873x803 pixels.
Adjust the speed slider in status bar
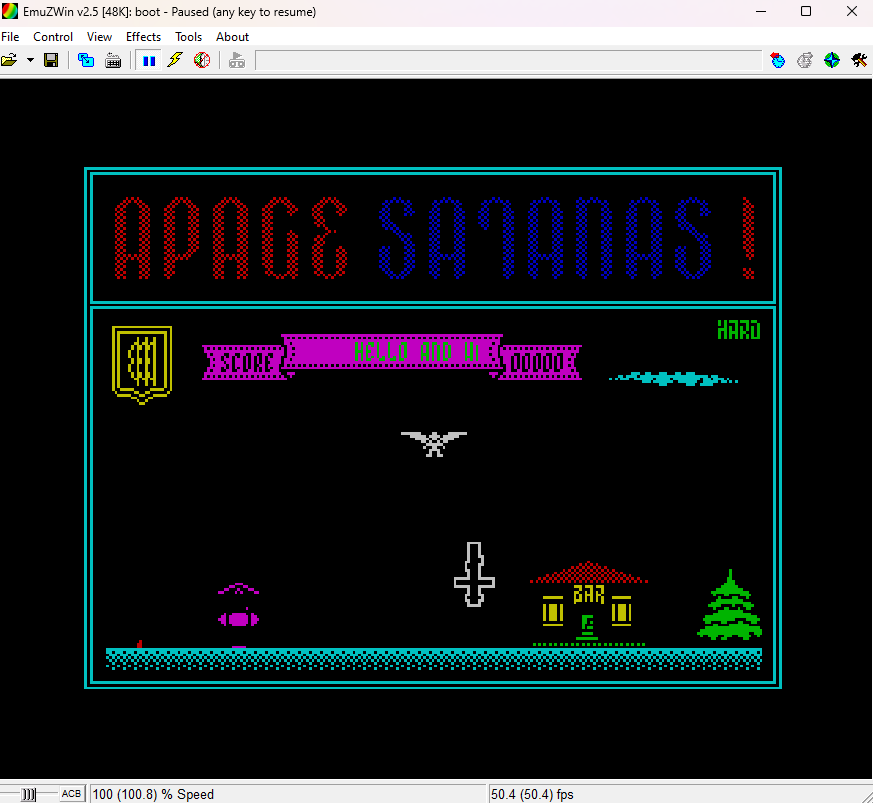(x=28, y=794)
